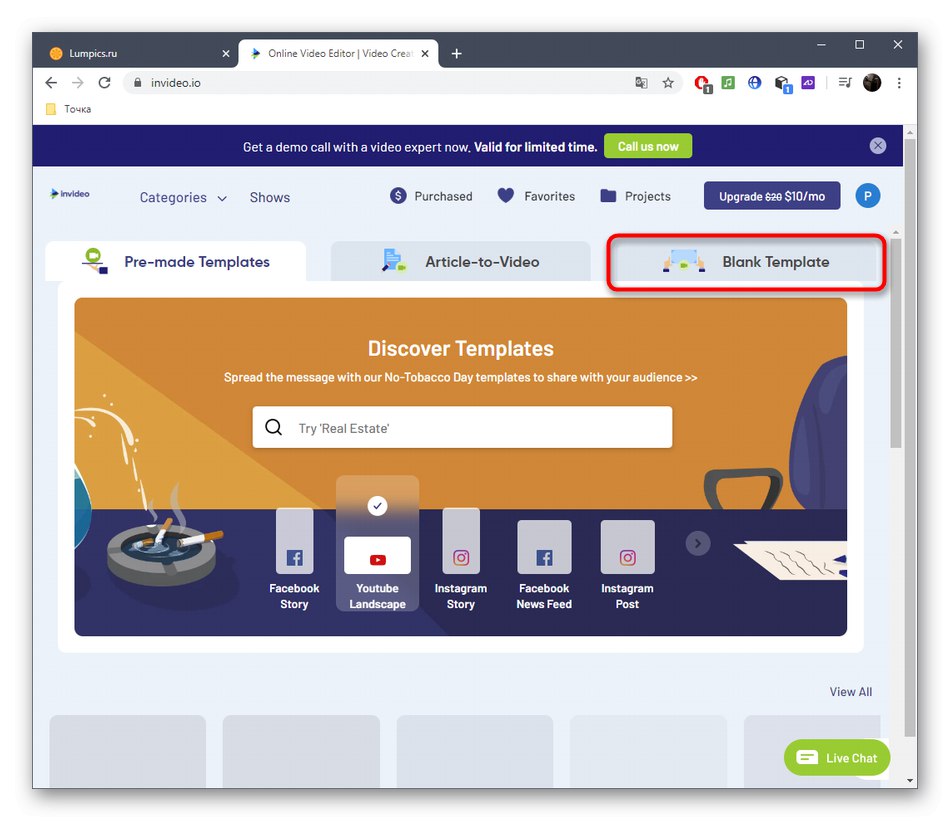Screen dimensions: 950x821
Task: Open the green music note extension
Action: [x=728, y=82]
